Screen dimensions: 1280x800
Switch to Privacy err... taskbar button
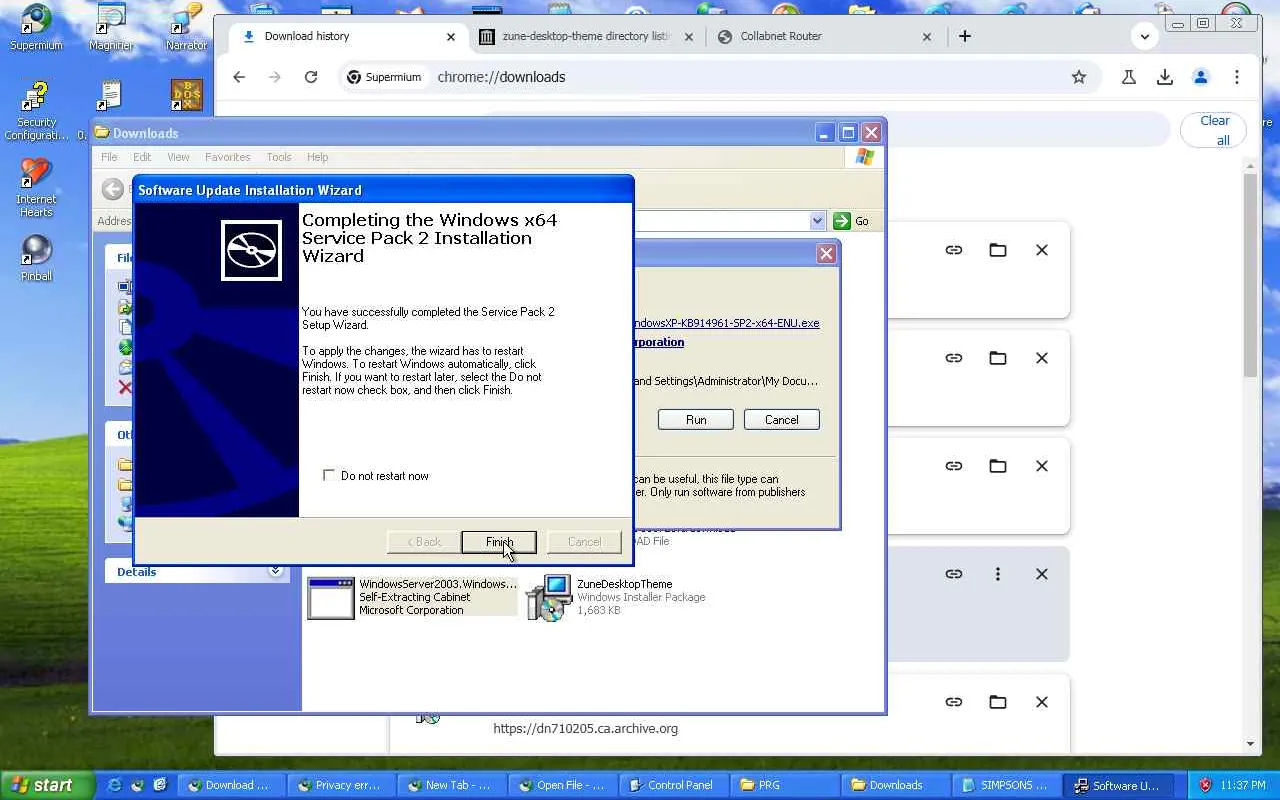pyautogui.click(x=340, y=785)
